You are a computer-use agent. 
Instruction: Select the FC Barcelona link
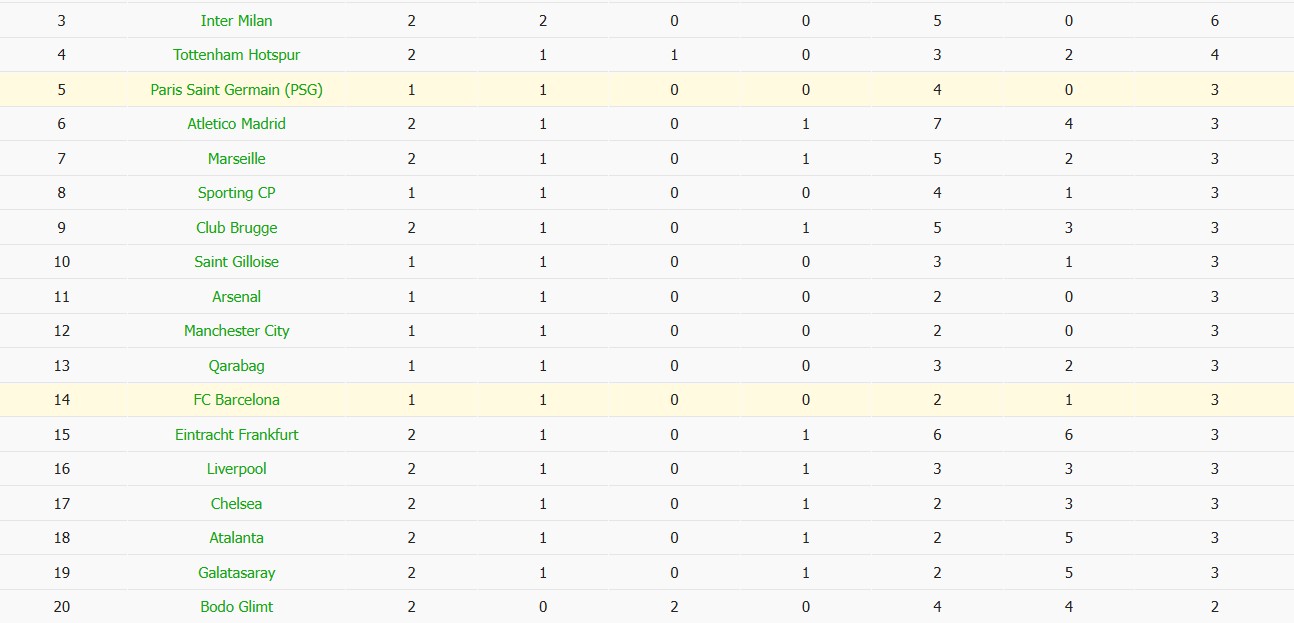pos(236,400)
